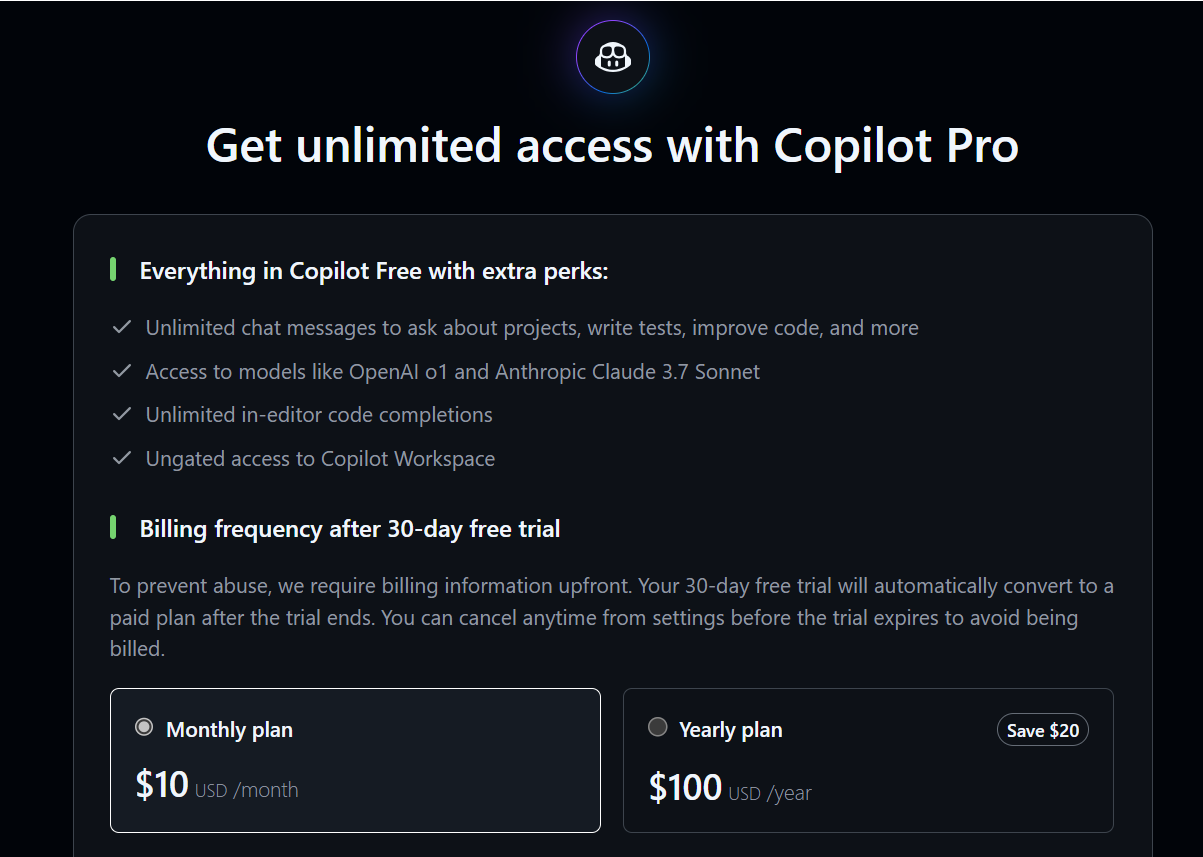Click green bar beside Billing frequency heading

tap(113, 527)
